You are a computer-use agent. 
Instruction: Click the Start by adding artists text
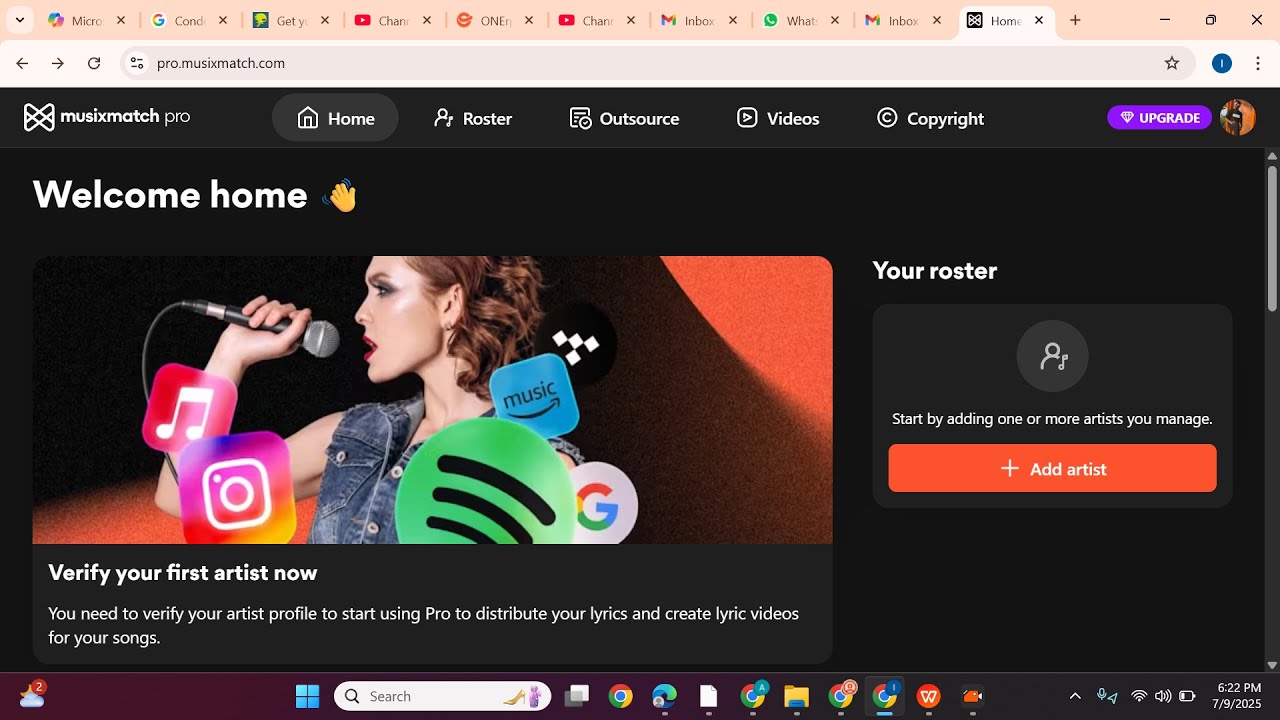coord(1052,419)
